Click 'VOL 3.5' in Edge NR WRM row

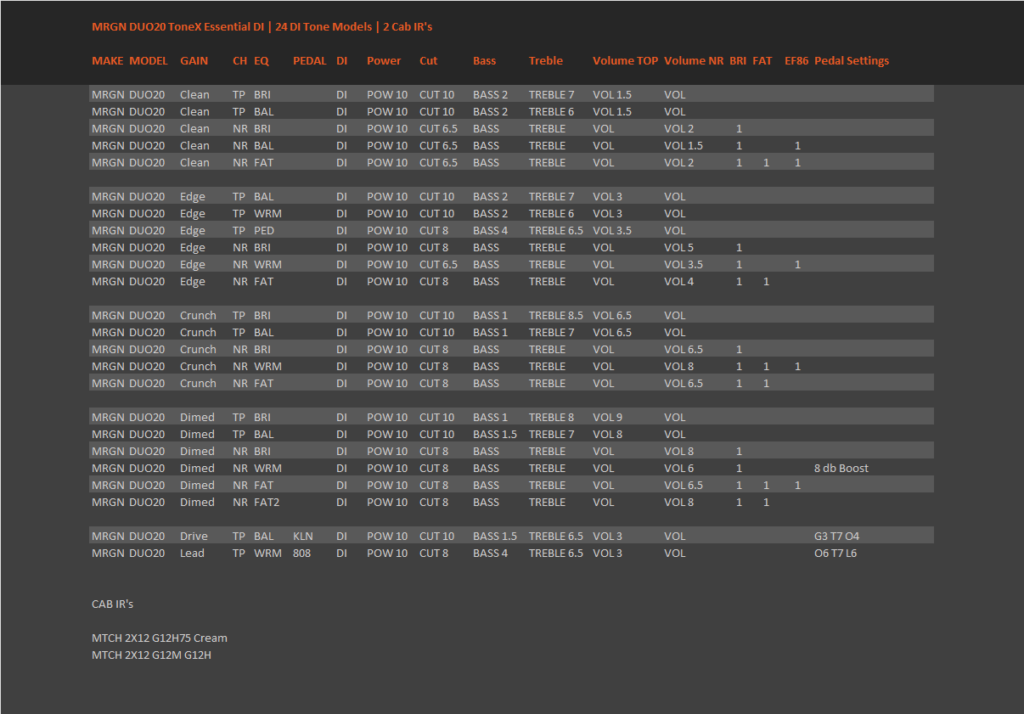tap(683, 265)
